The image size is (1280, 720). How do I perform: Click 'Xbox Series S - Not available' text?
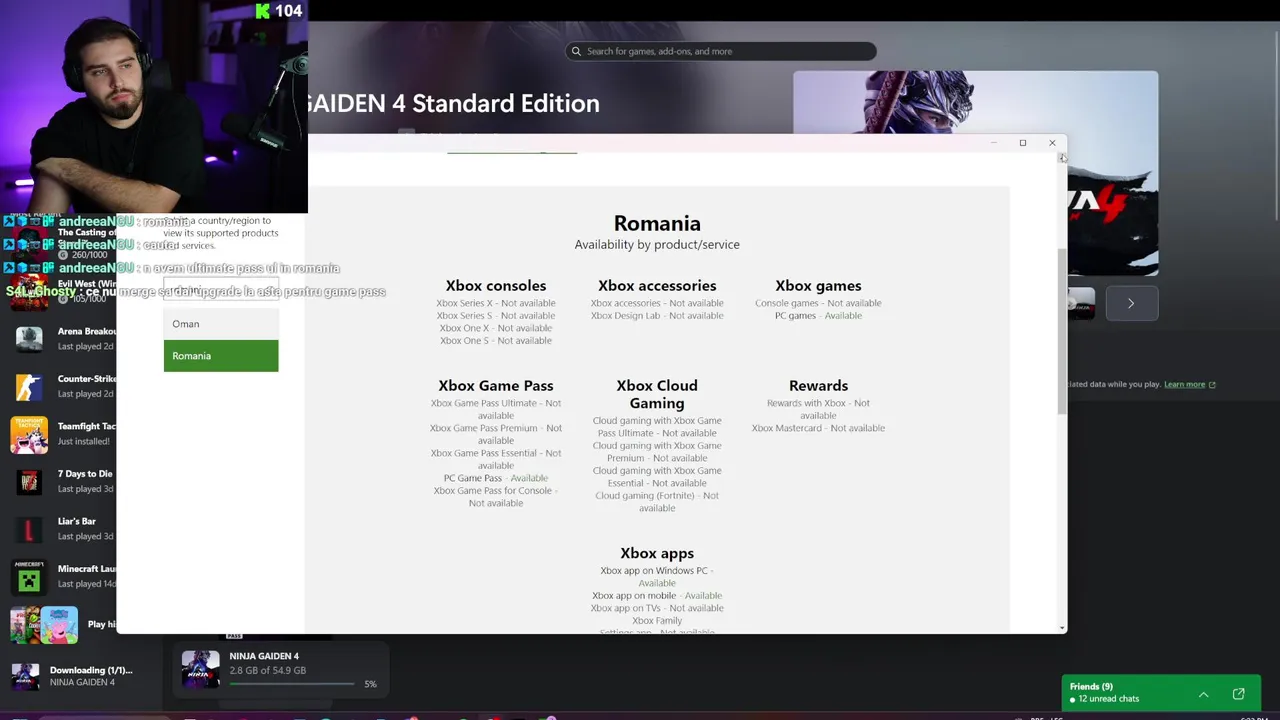click(x=496, y=316)
